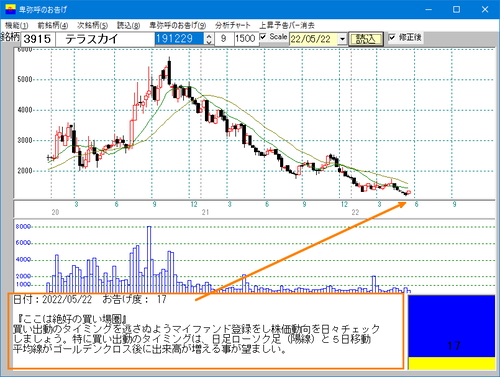Click the field showing 9
Viewport: 500px width, 377px height.
click(224, 39)
